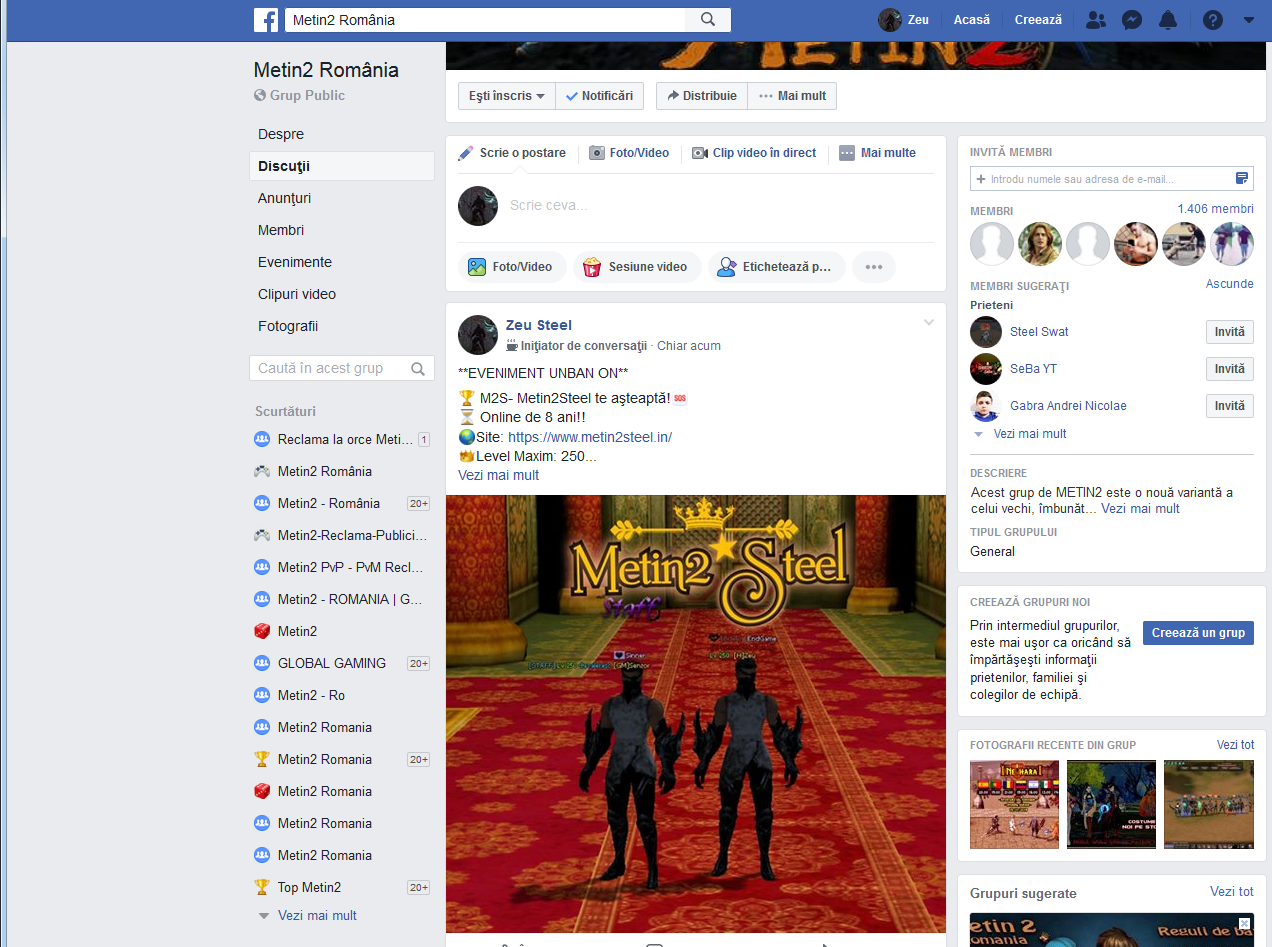The height and width of the screenshot is (947, 1272).
Task: Click the Creează un grup button
Action: (1198, 633)
